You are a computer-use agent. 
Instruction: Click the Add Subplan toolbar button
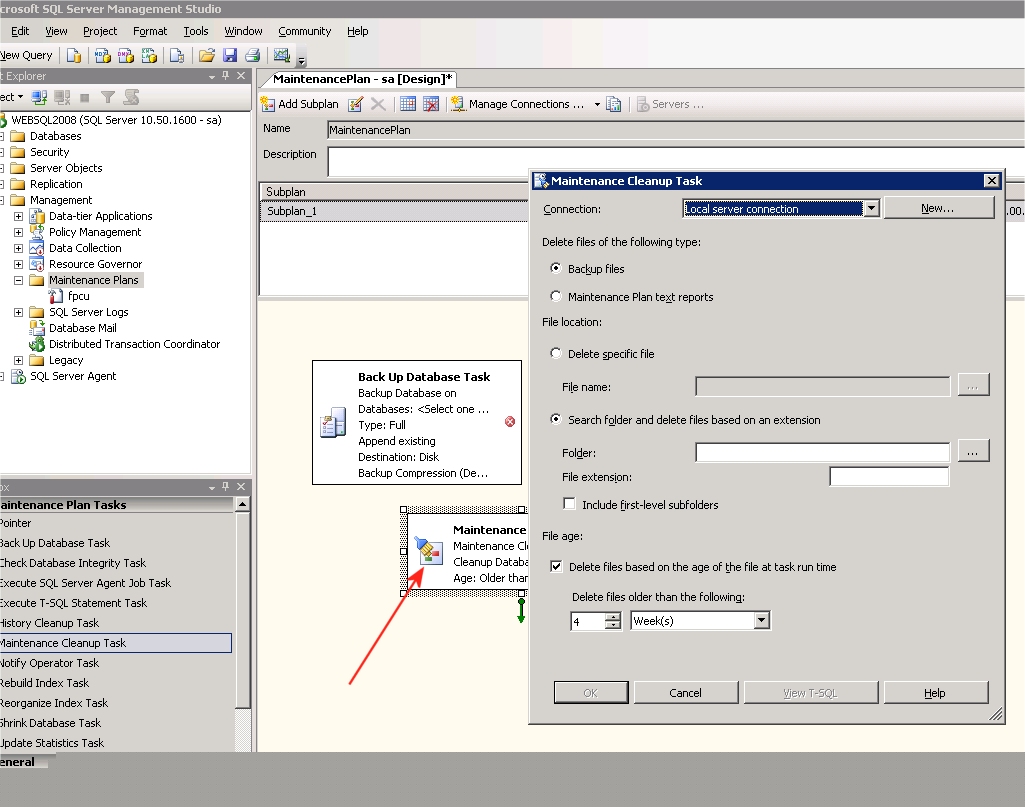(299, 104)
